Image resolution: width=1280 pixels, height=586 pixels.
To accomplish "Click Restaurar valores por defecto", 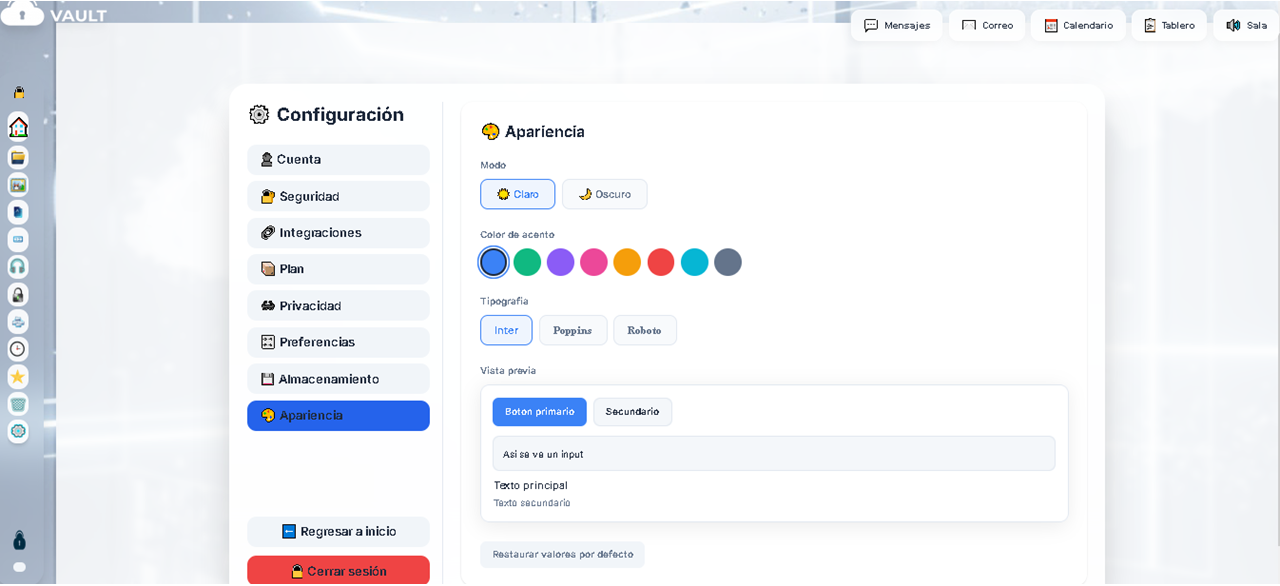I will (562, 554).
